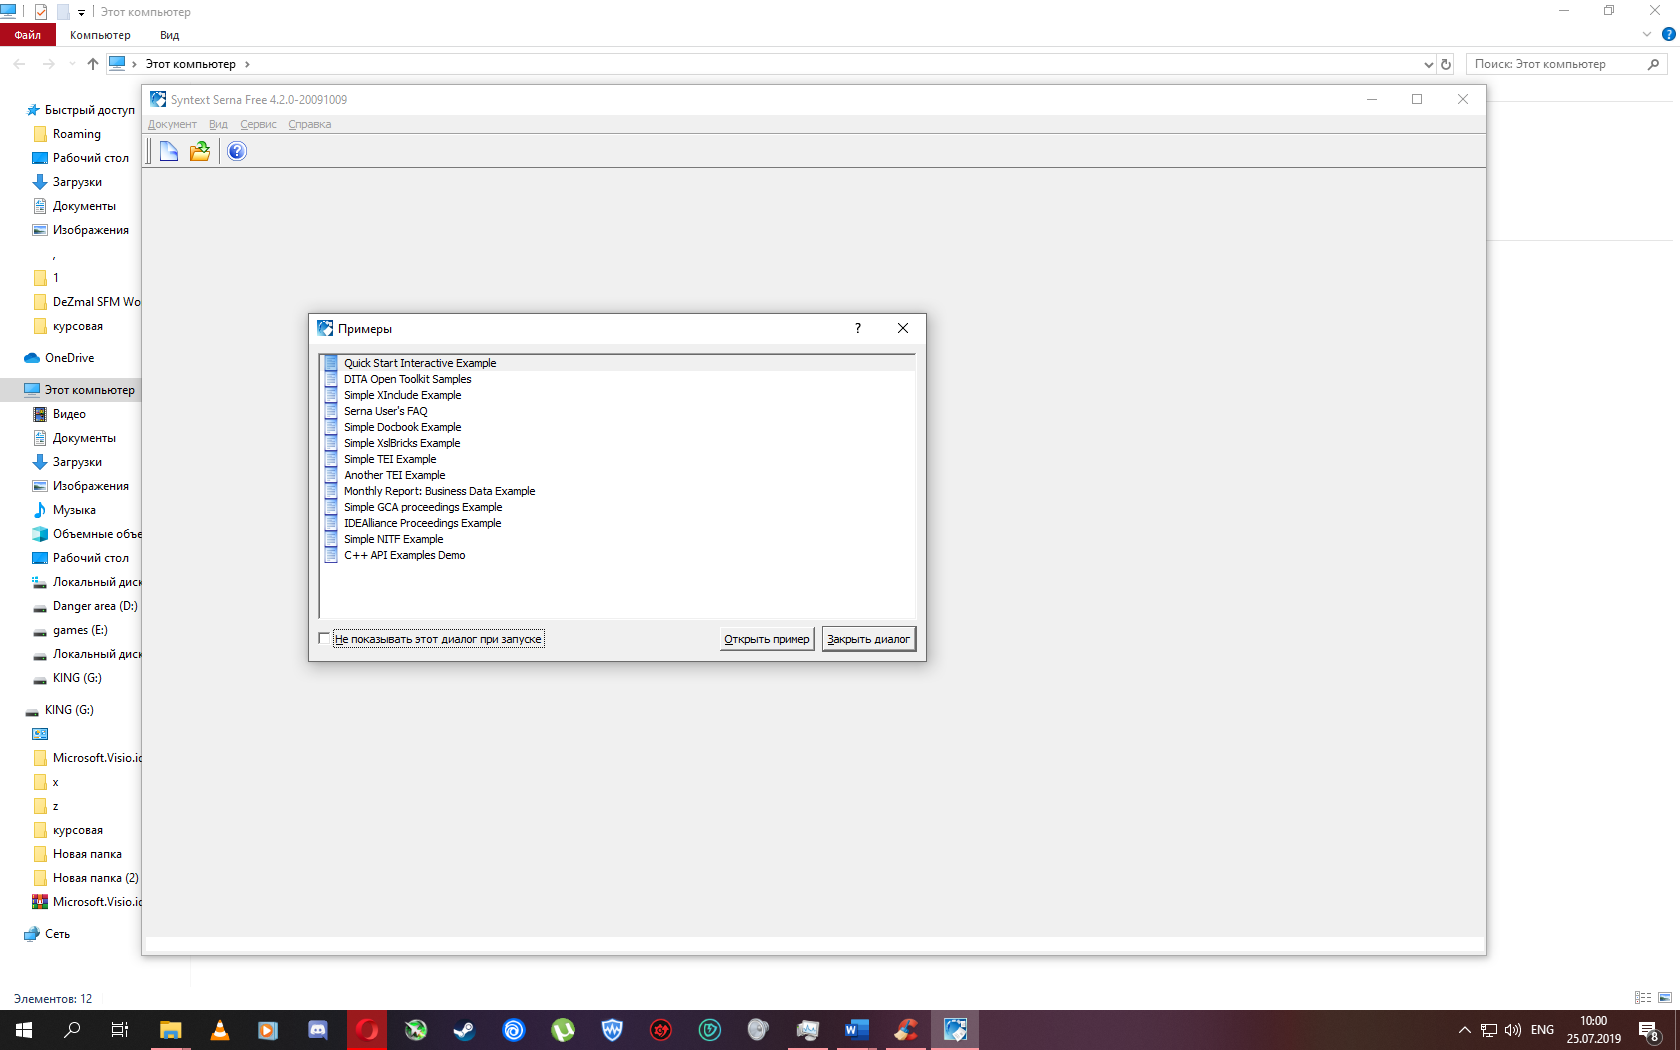
Task: Open the quick access toolbar customize dropdown
Action: click(81, 12)
